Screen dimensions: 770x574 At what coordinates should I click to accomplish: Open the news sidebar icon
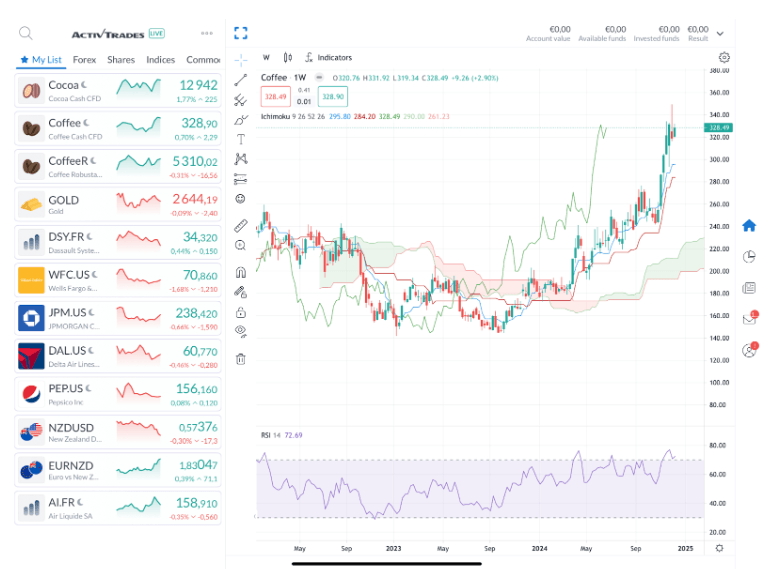tap(749, 288)
